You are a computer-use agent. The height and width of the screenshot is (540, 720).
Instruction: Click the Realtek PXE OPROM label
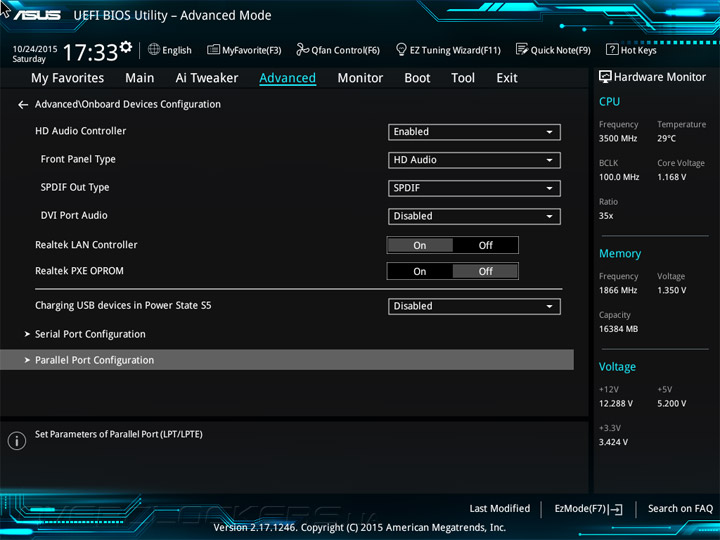79,271
